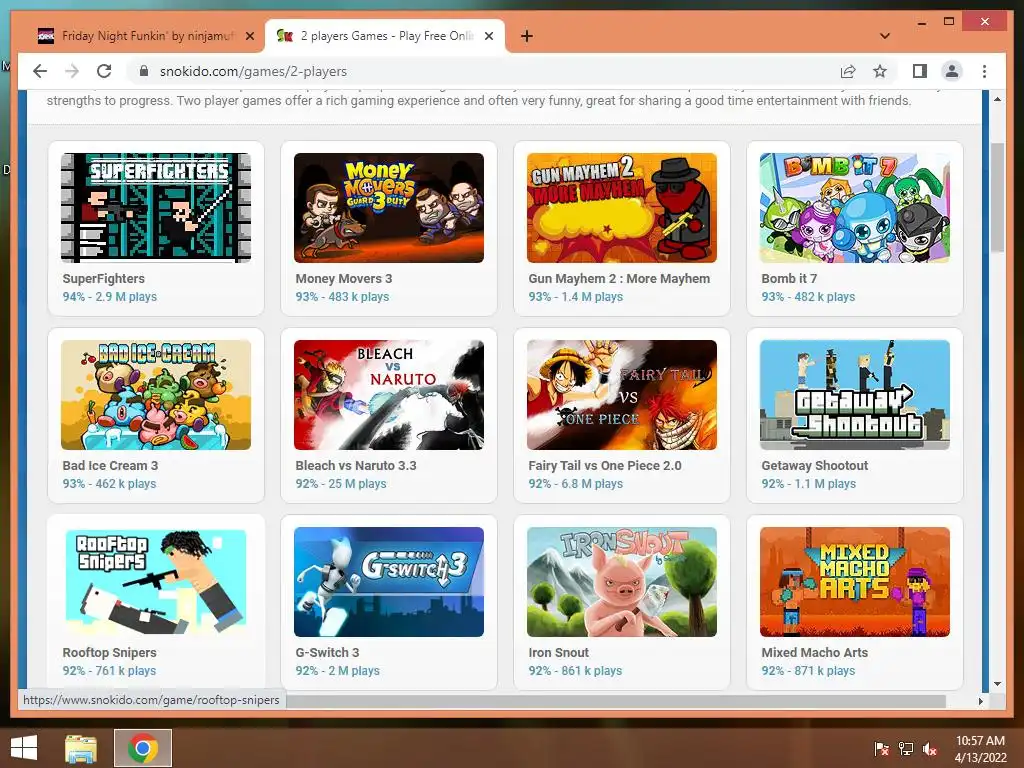This screenshot has width=1024, height=768.
Task: Open the Chrome side panel icon
Action: pyautogui.click(x=920, y=71)
